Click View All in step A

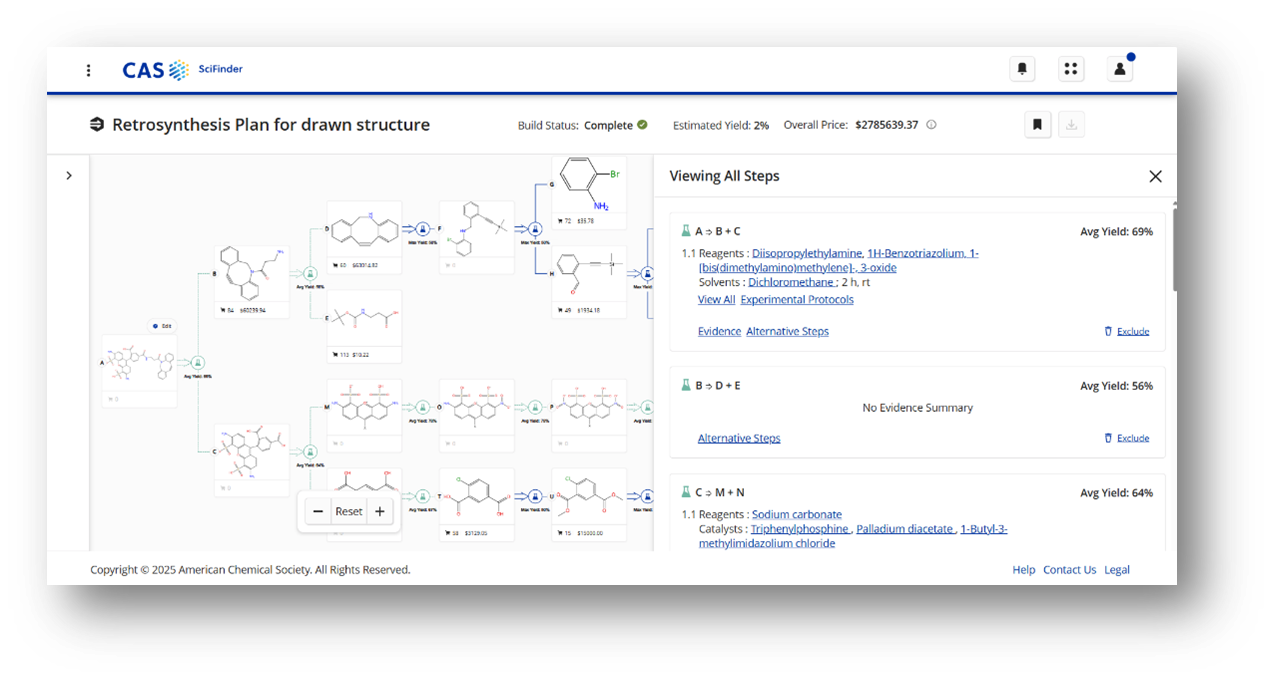point(716,299)
